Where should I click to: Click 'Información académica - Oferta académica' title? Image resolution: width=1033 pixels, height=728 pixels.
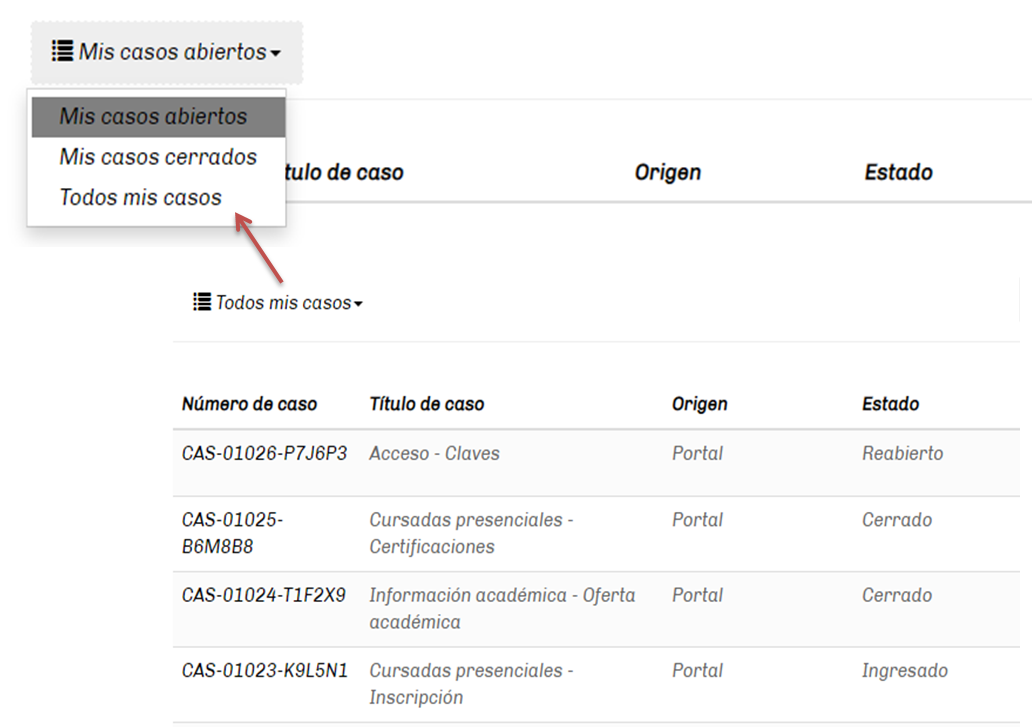[x=502, y=608]
